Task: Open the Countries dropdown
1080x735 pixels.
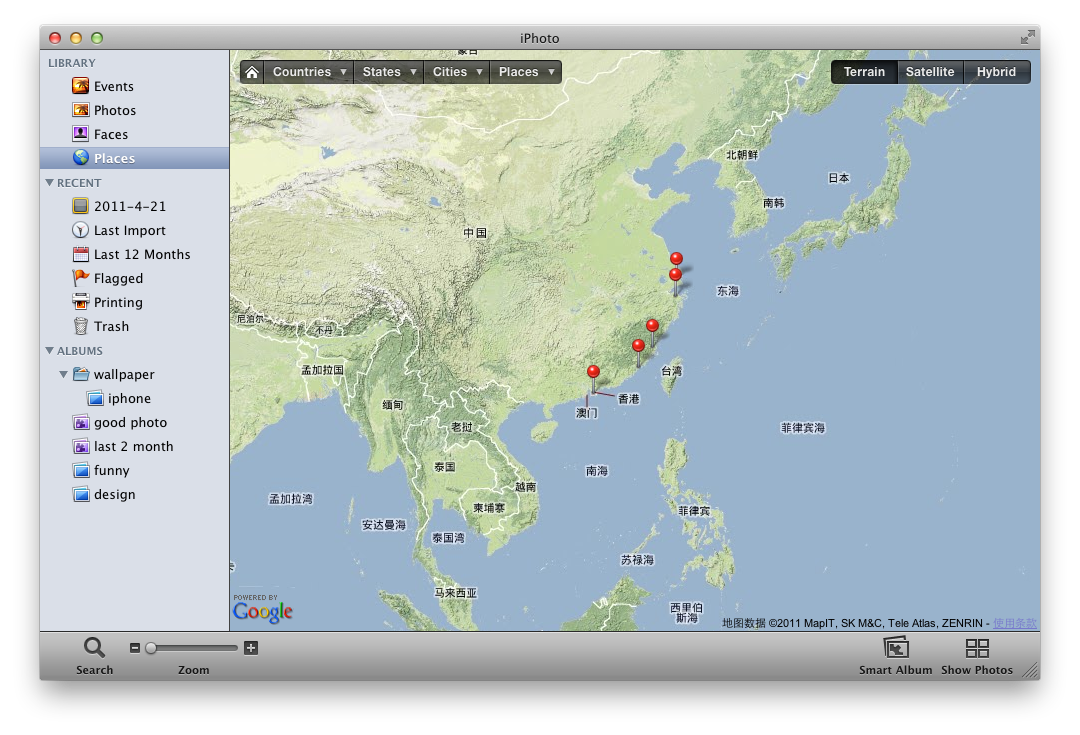Action: tap(309, 72)
